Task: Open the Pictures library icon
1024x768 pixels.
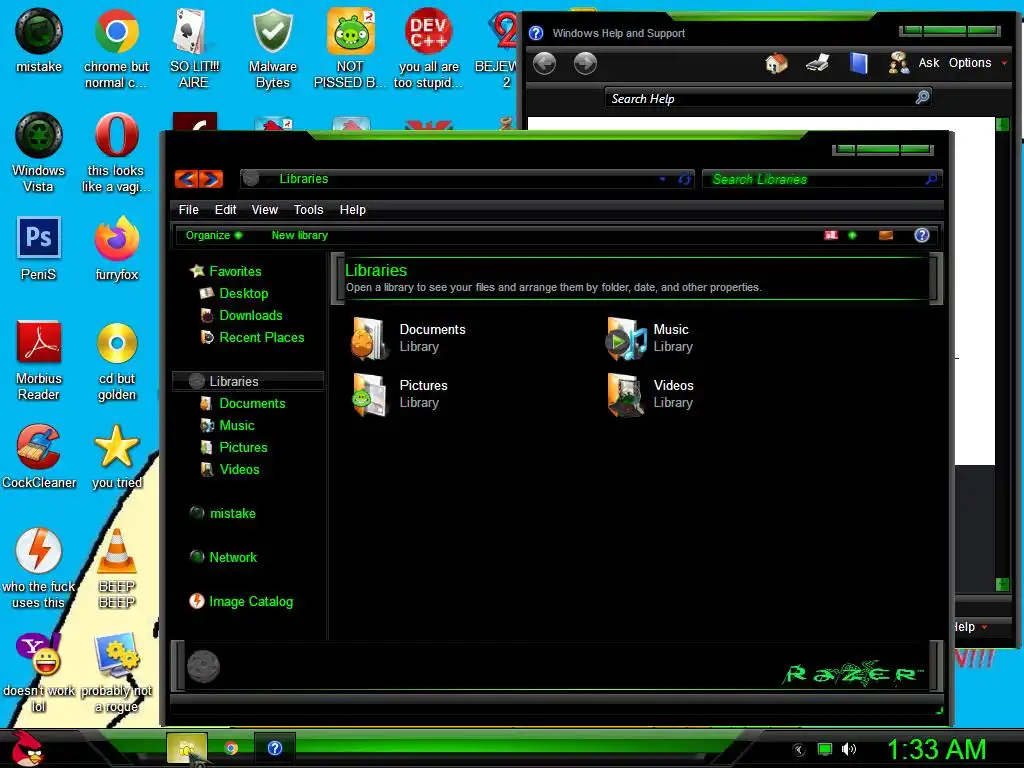Action: pos(370,394)
